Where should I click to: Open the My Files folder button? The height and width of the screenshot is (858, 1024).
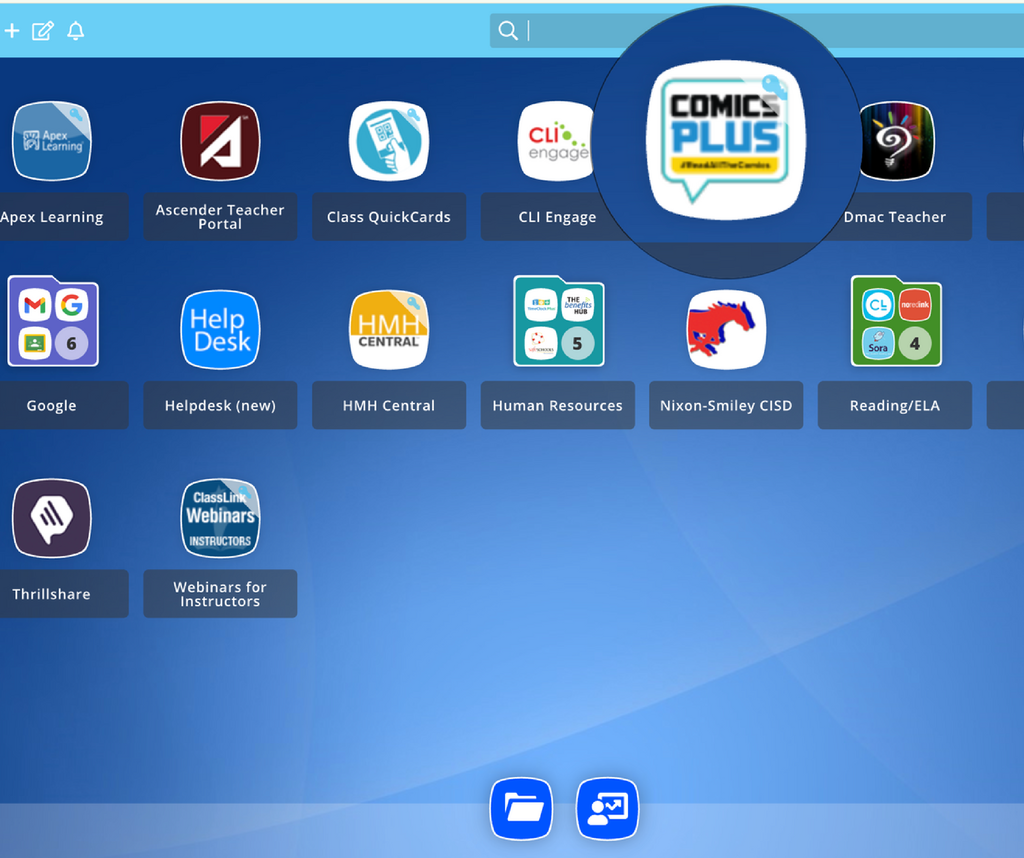pos(521,808)
